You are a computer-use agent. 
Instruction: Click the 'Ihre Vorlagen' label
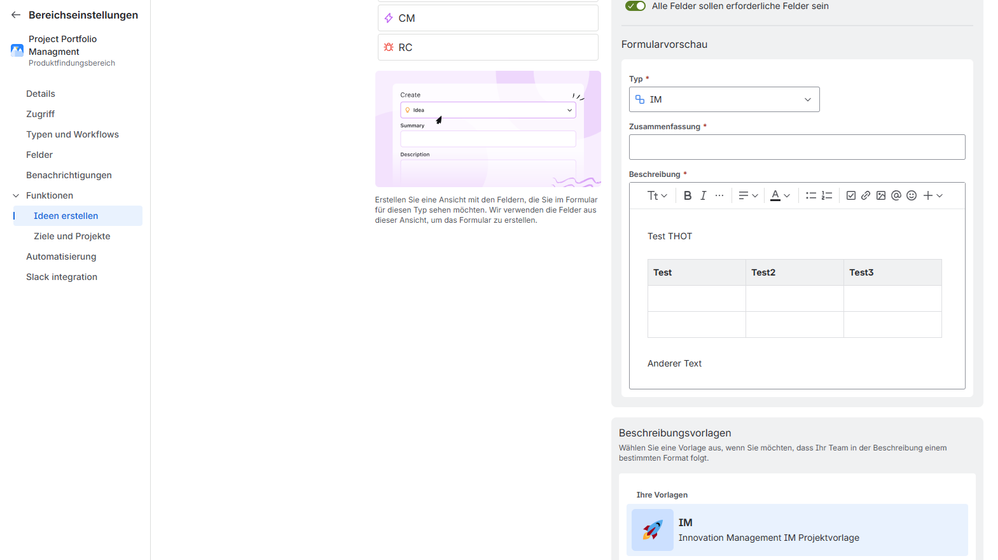tap(662, 494)
